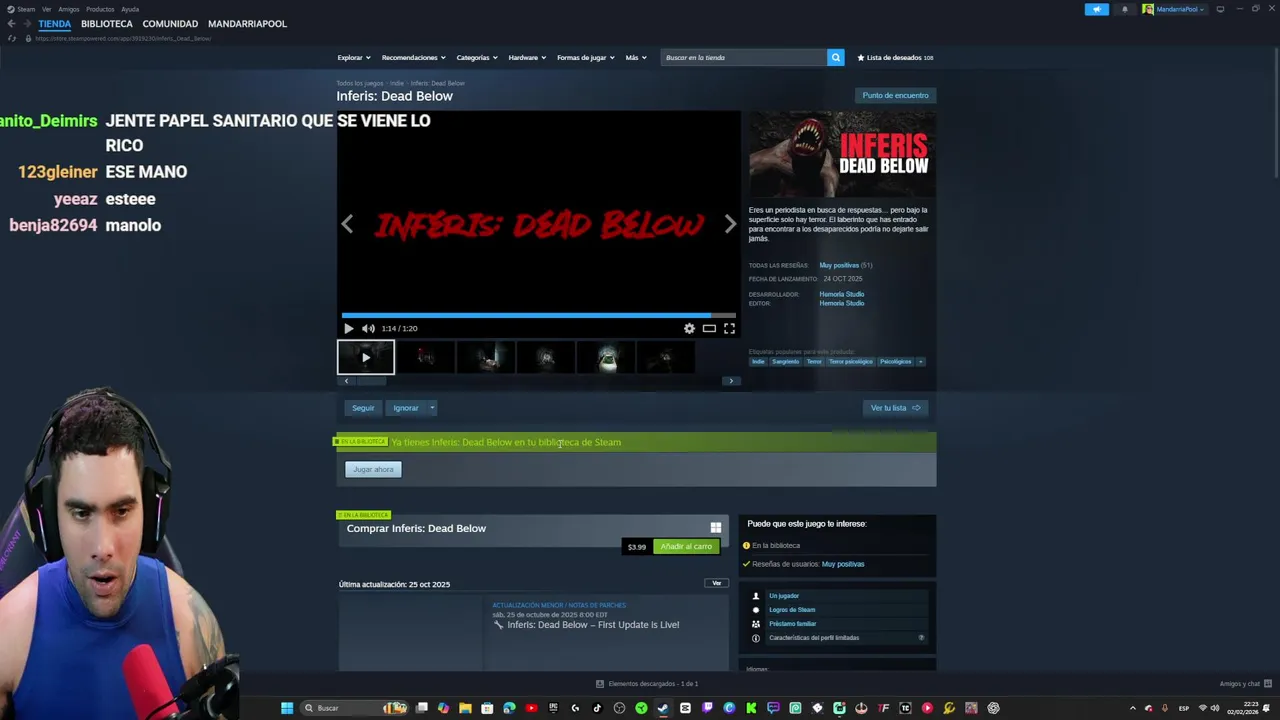Expand the Explorar store menu

353,57
